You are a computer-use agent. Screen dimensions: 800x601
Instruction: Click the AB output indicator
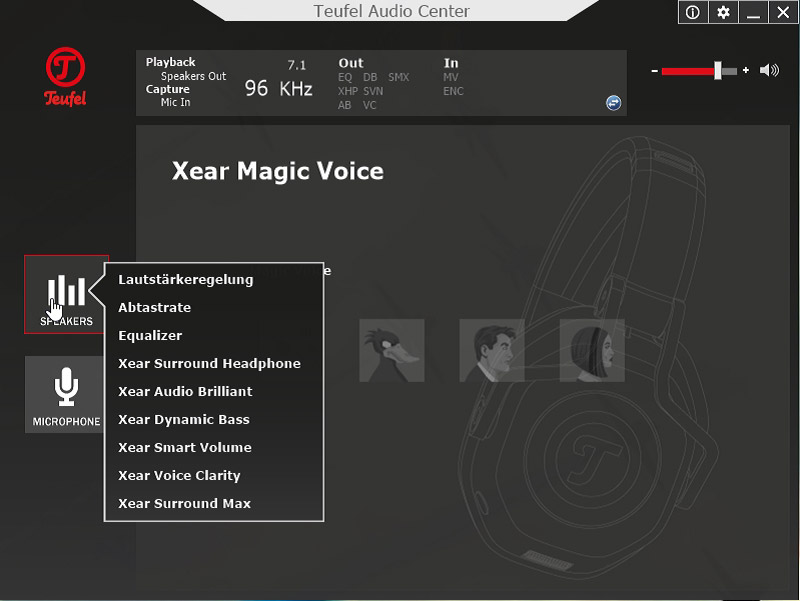point(344,106)
